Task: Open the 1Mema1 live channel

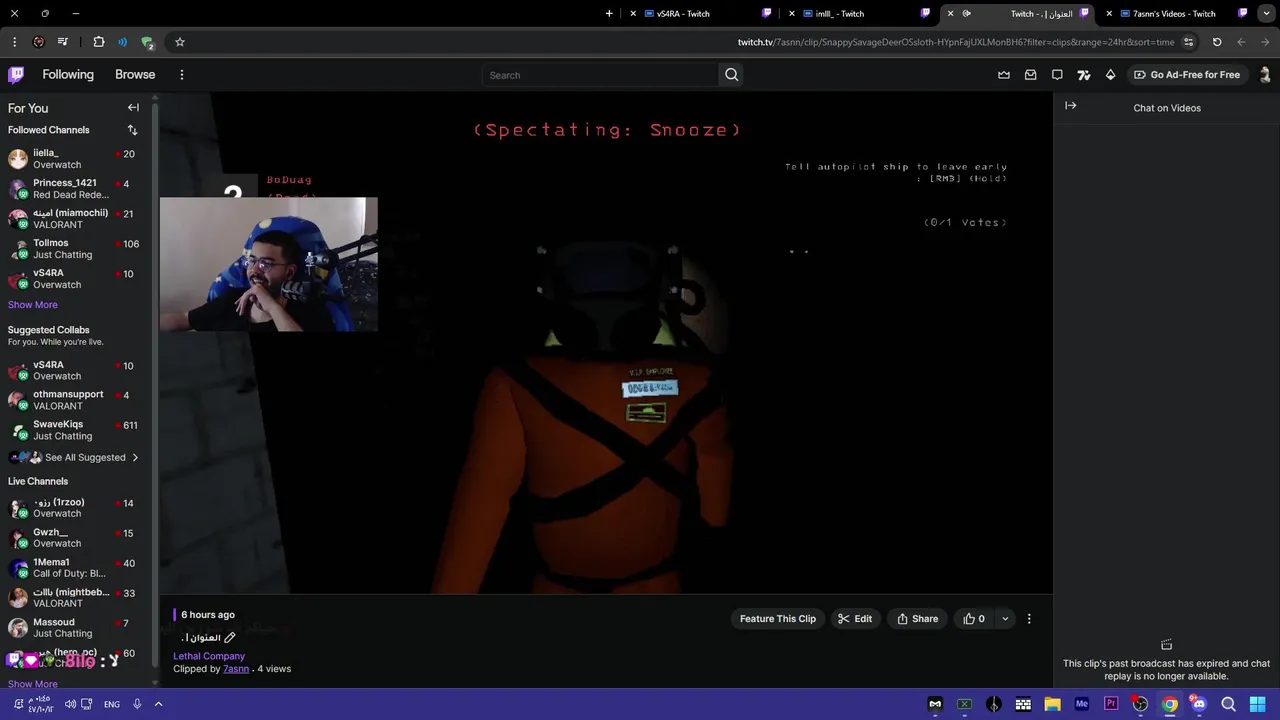Action: click(x=76, y=568)
